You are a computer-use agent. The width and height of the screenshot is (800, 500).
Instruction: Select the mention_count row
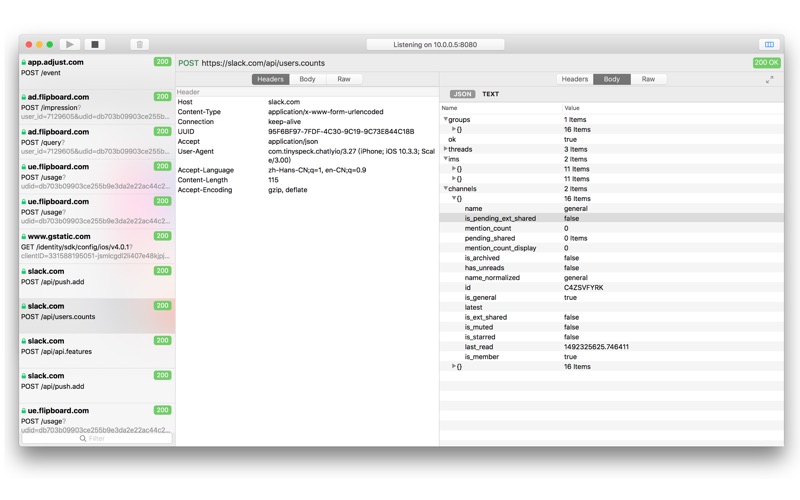(612, 228)
